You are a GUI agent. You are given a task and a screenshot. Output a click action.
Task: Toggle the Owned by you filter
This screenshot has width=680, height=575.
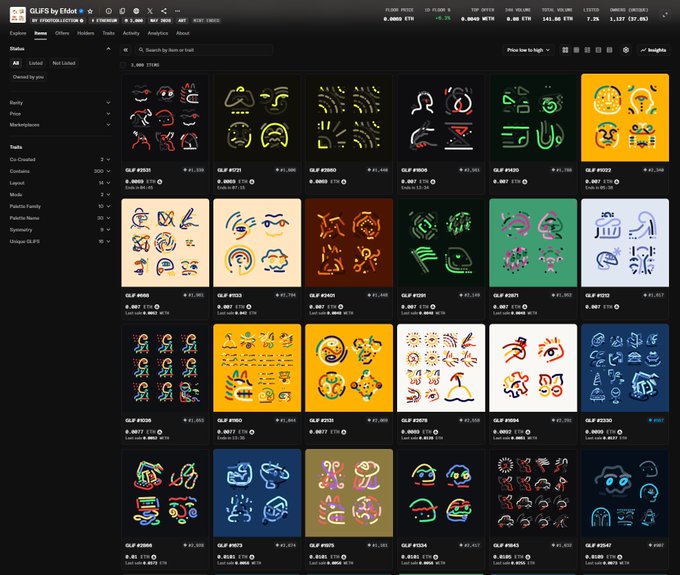[28, 77]
